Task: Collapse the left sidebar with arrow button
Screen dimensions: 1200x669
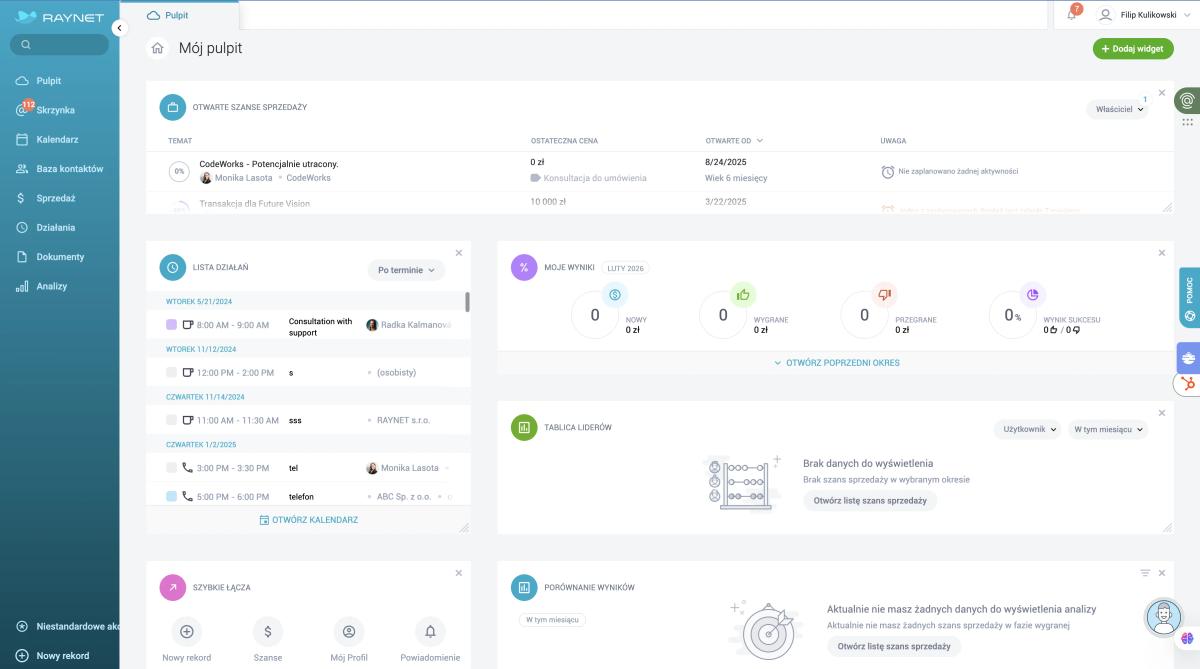Action: (119, 29)
